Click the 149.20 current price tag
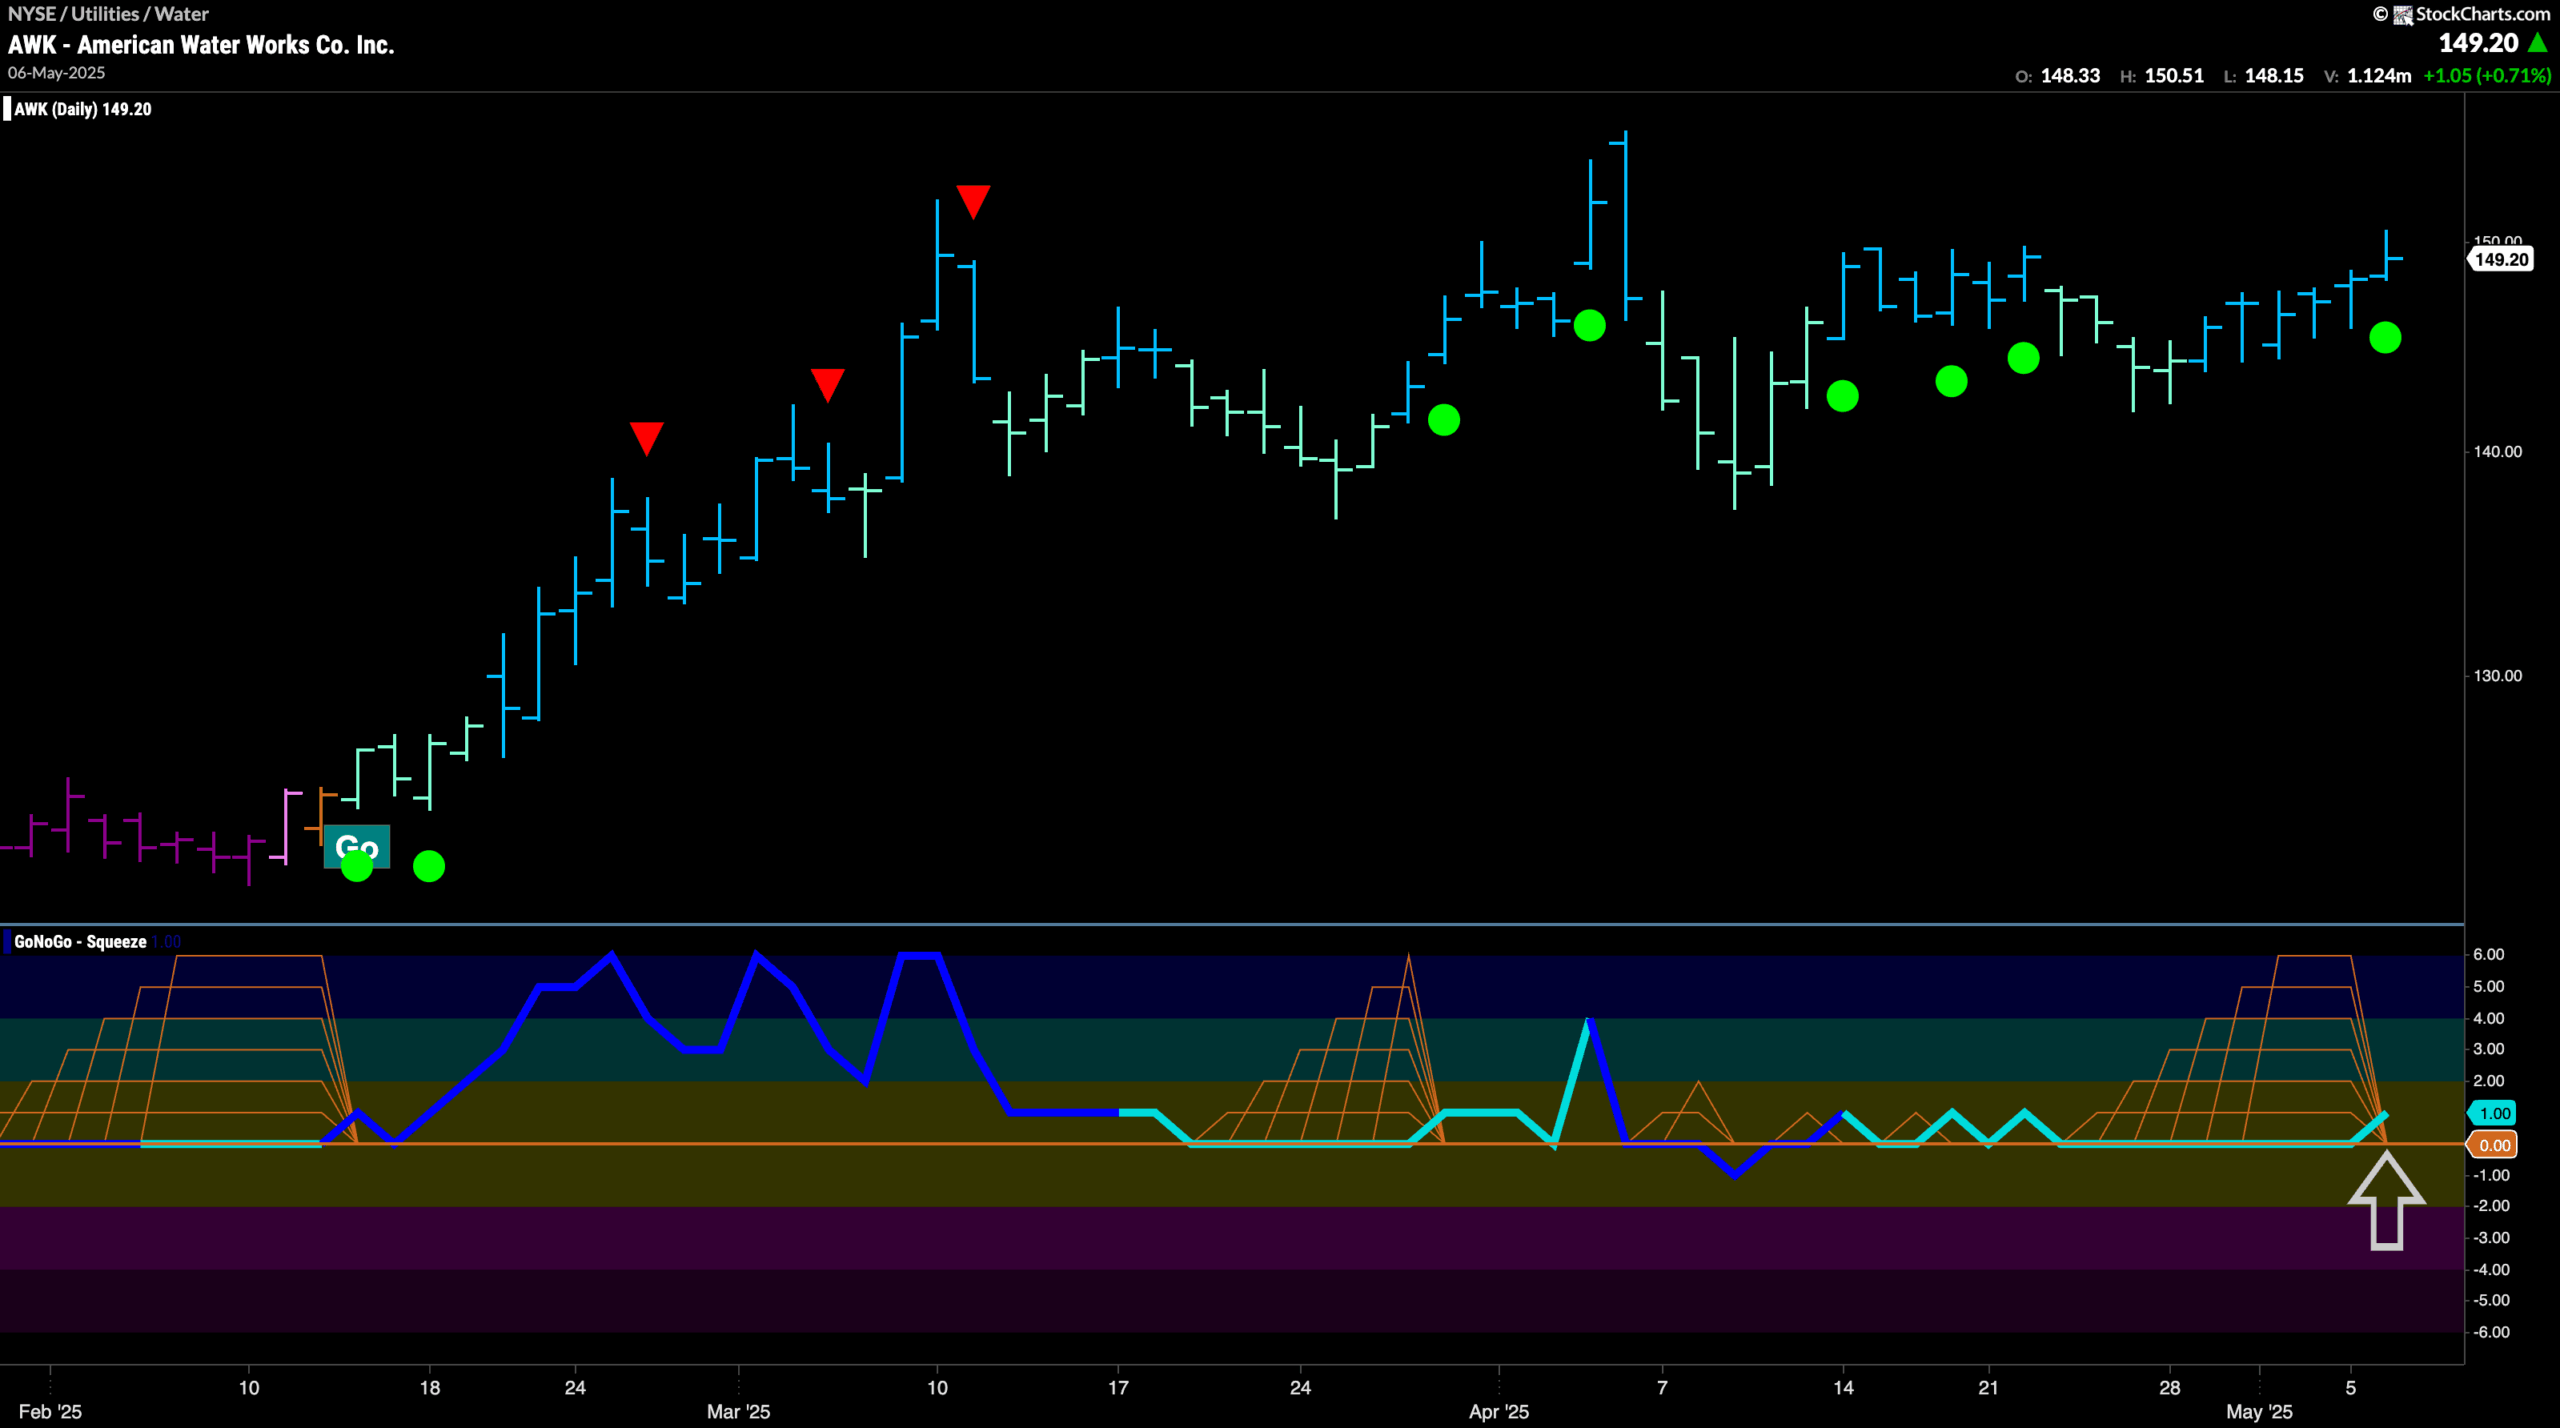The height and width of the screenshot is (1428, 2560). coord(2501,260)
